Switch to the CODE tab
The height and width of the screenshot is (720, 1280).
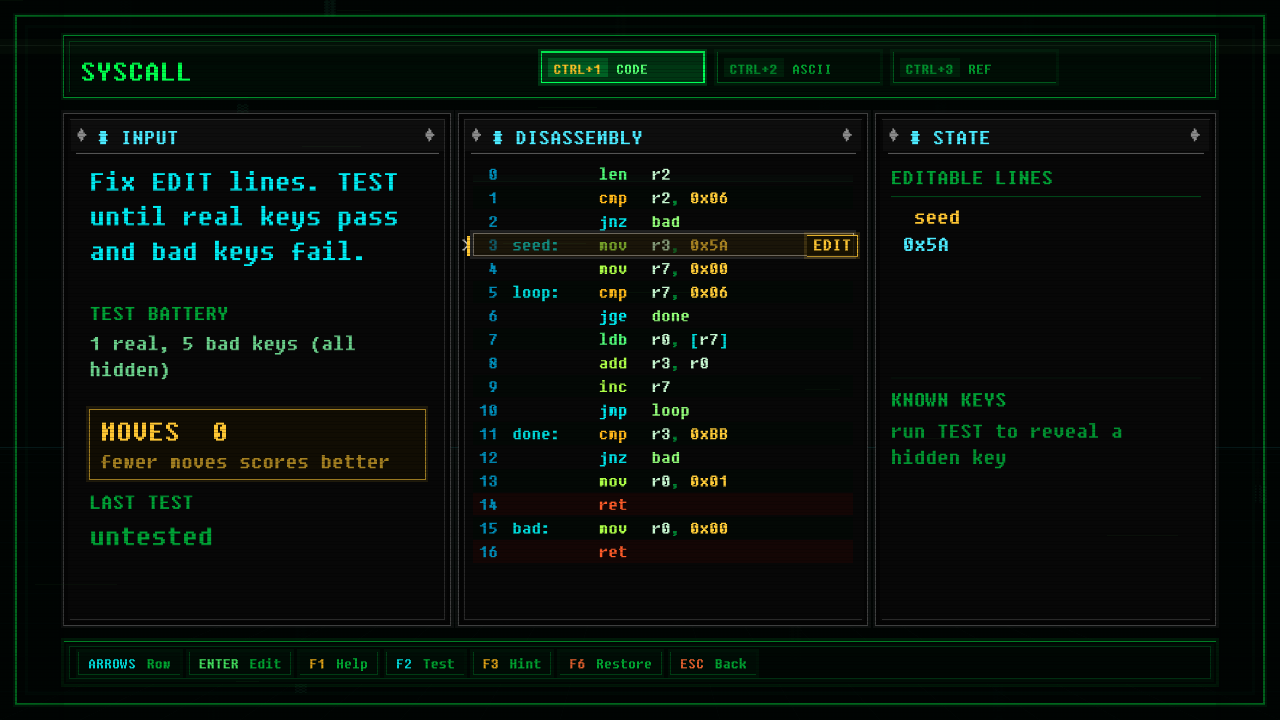click(622, 68)
